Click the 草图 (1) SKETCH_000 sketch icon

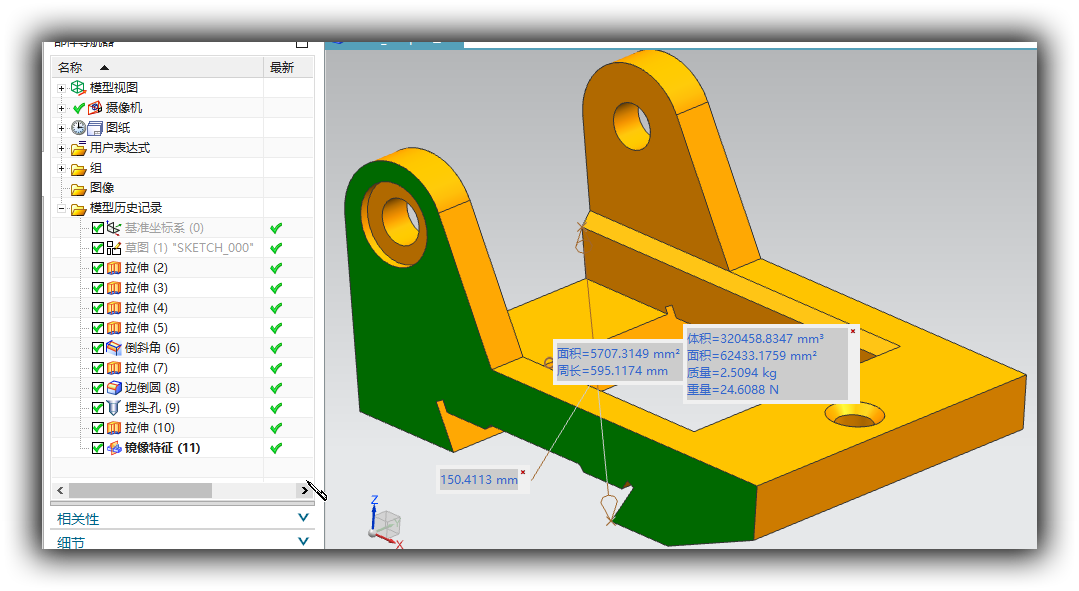point(114,248)
